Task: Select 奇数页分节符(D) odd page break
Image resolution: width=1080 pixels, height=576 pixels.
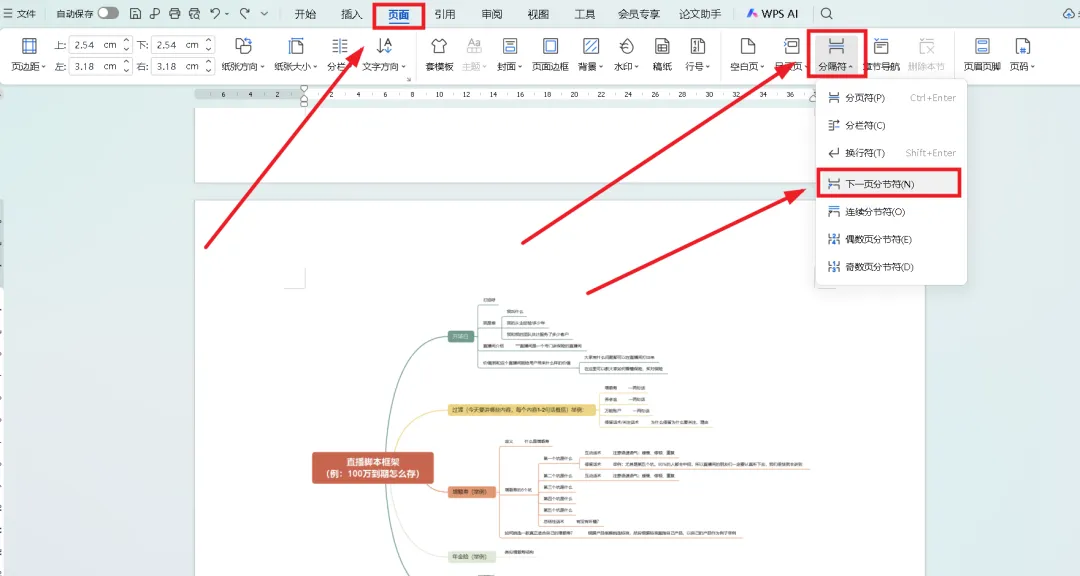Action: [x=891, y=267]
